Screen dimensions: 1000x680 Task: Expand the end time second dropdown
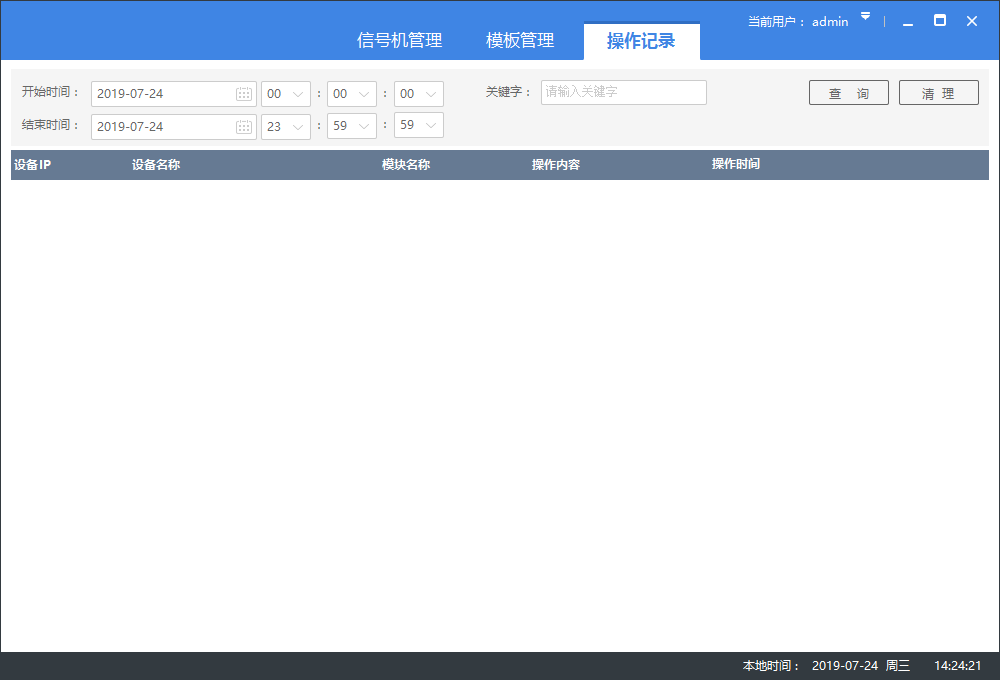pos(431,126)
